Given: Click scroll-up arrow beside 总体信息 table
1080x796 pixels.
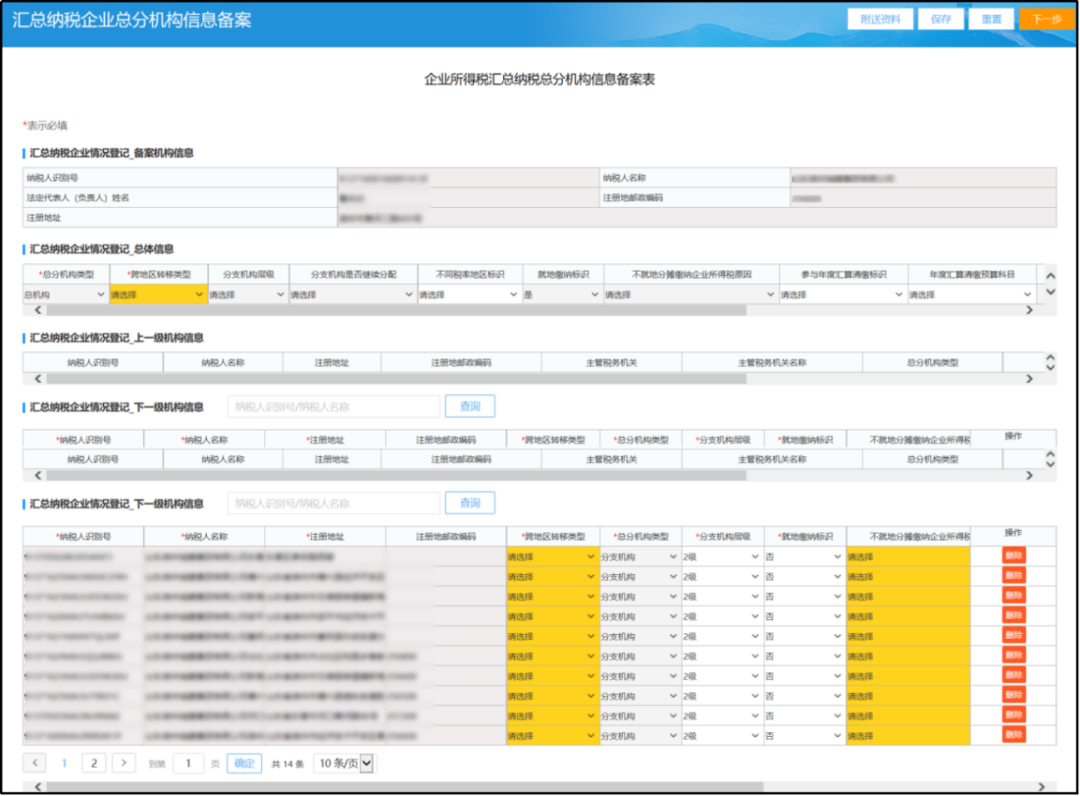Looking at the screenshot, I should point(1050,275).
